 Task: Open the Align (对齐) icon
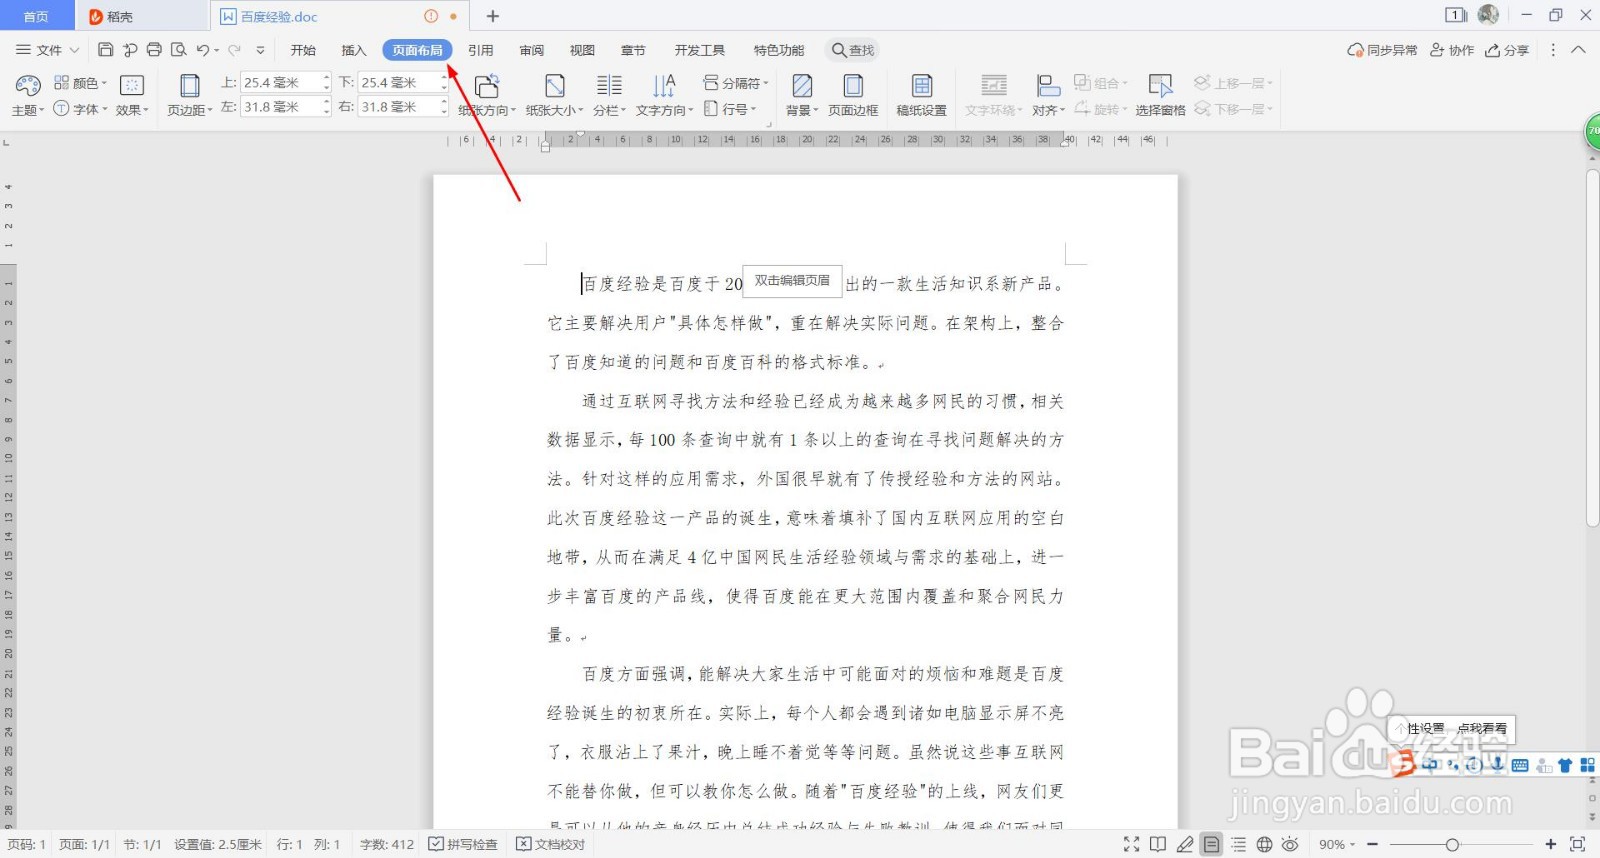pyautogui.click(x=1048, y=86)
